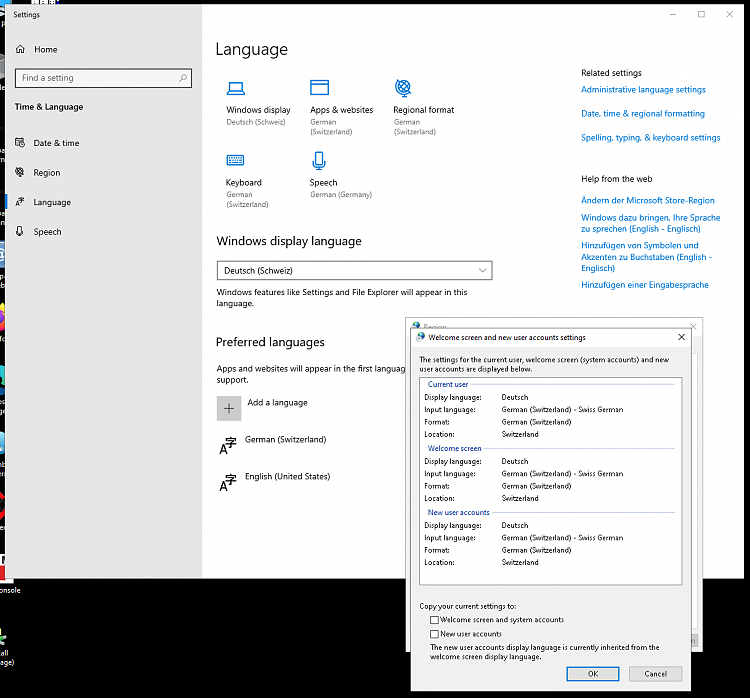Click the Keyboard icon tile

[x=235, y=160]
